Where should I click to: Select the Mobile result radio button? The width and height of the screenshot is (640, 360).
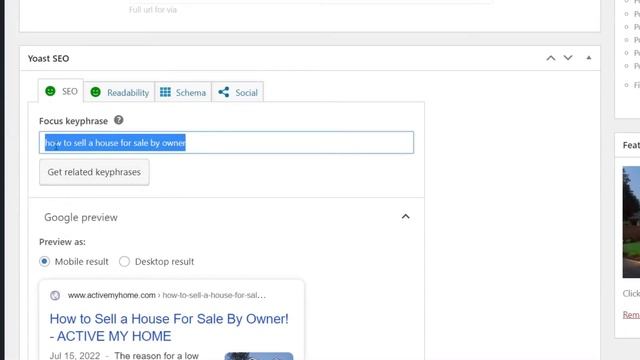44,261
